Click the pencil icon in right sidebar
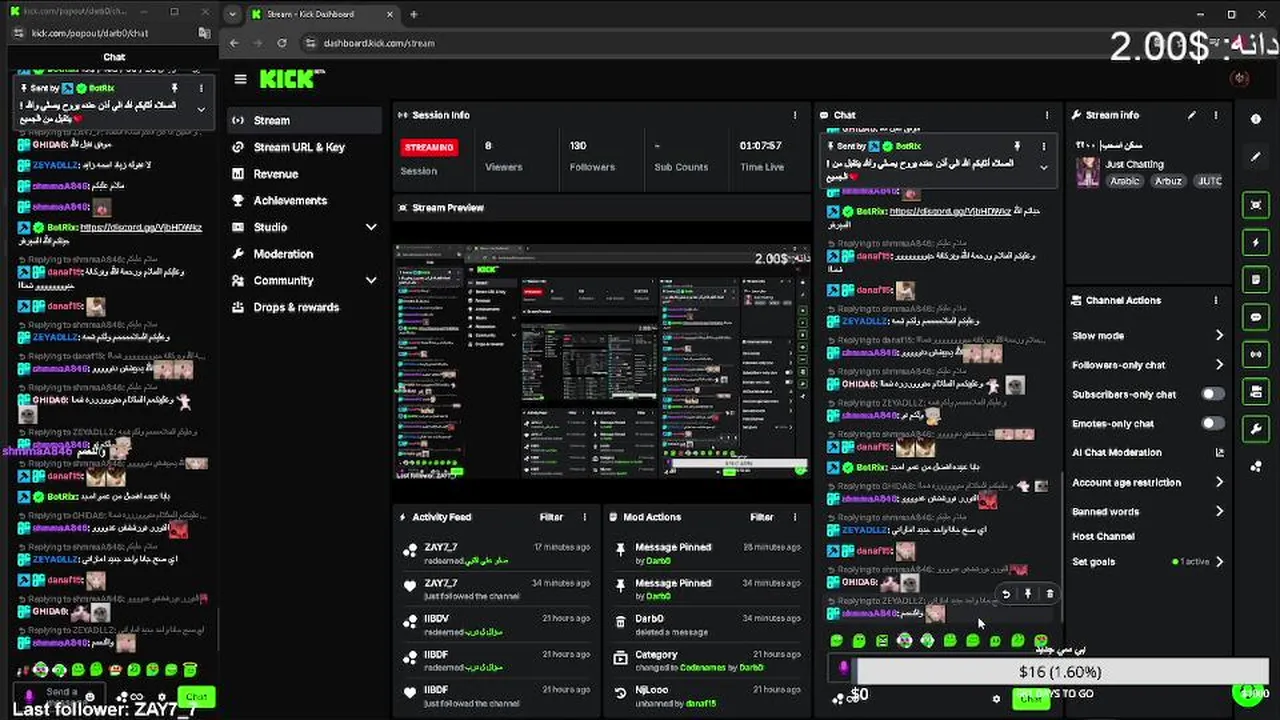The height and width of the screenshot is (720, 1280). (1256, 157)
